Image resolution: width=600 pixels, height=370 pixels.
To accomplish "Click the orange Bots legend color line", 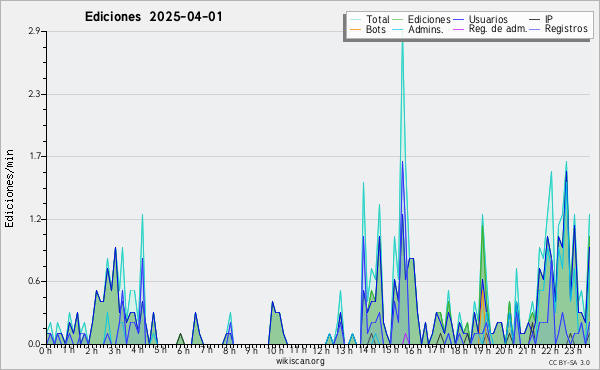I will [x=355, y=29].
